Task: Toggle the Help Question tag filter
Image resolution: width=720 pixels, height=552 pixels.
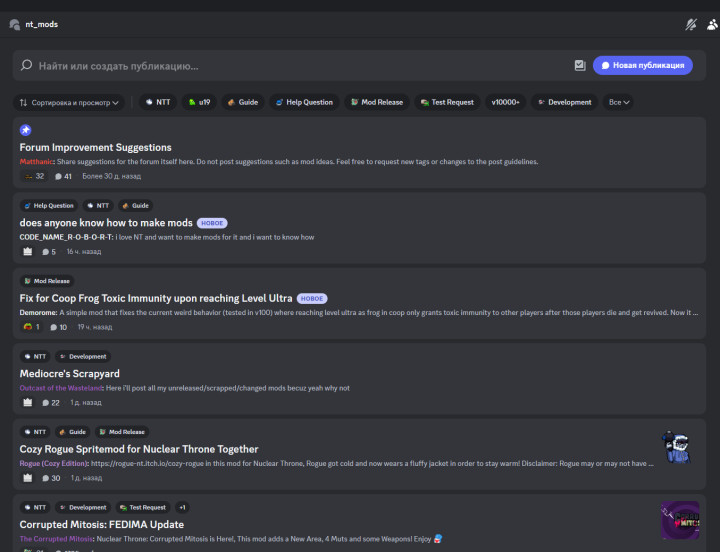Action: tap(303, 102)
